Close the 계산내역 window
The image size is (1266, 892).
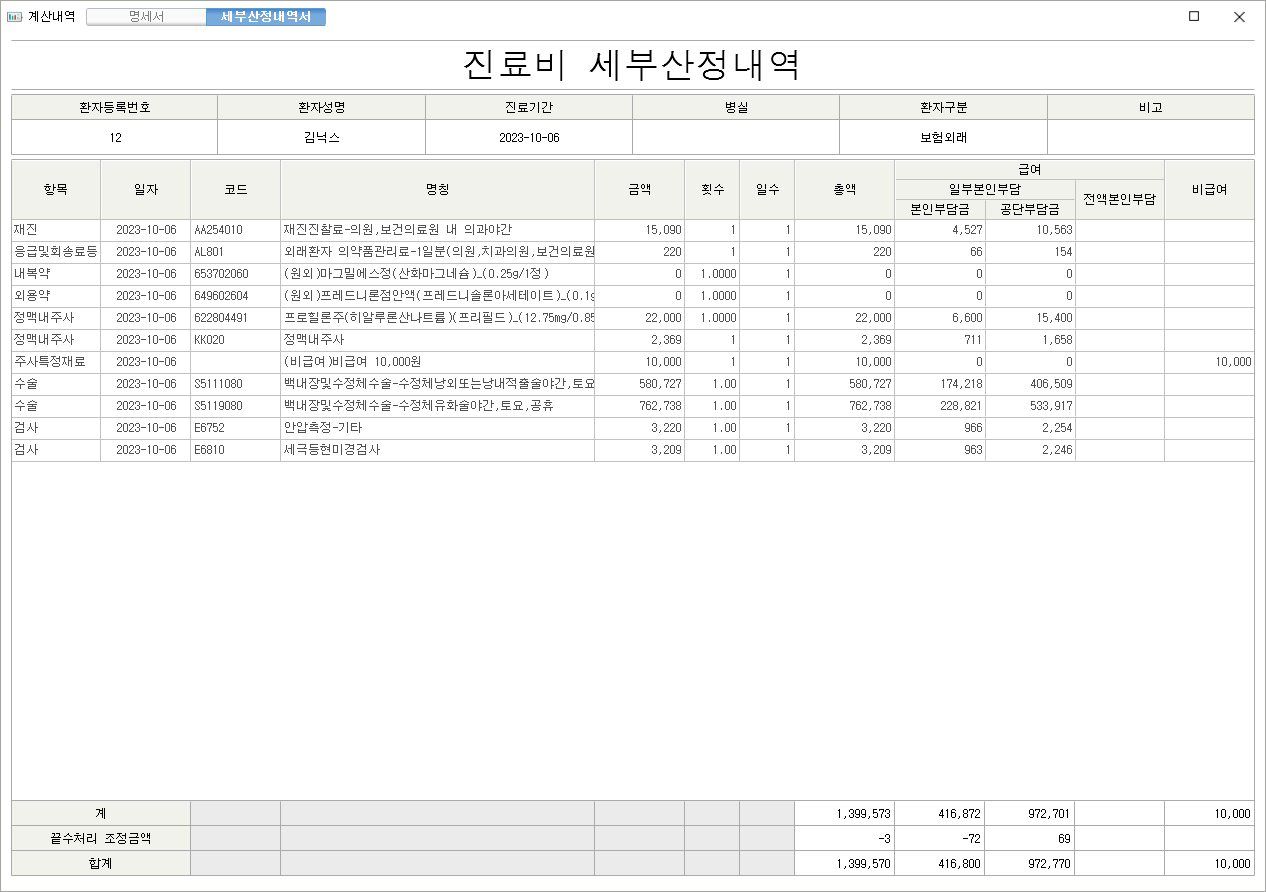1239,17
